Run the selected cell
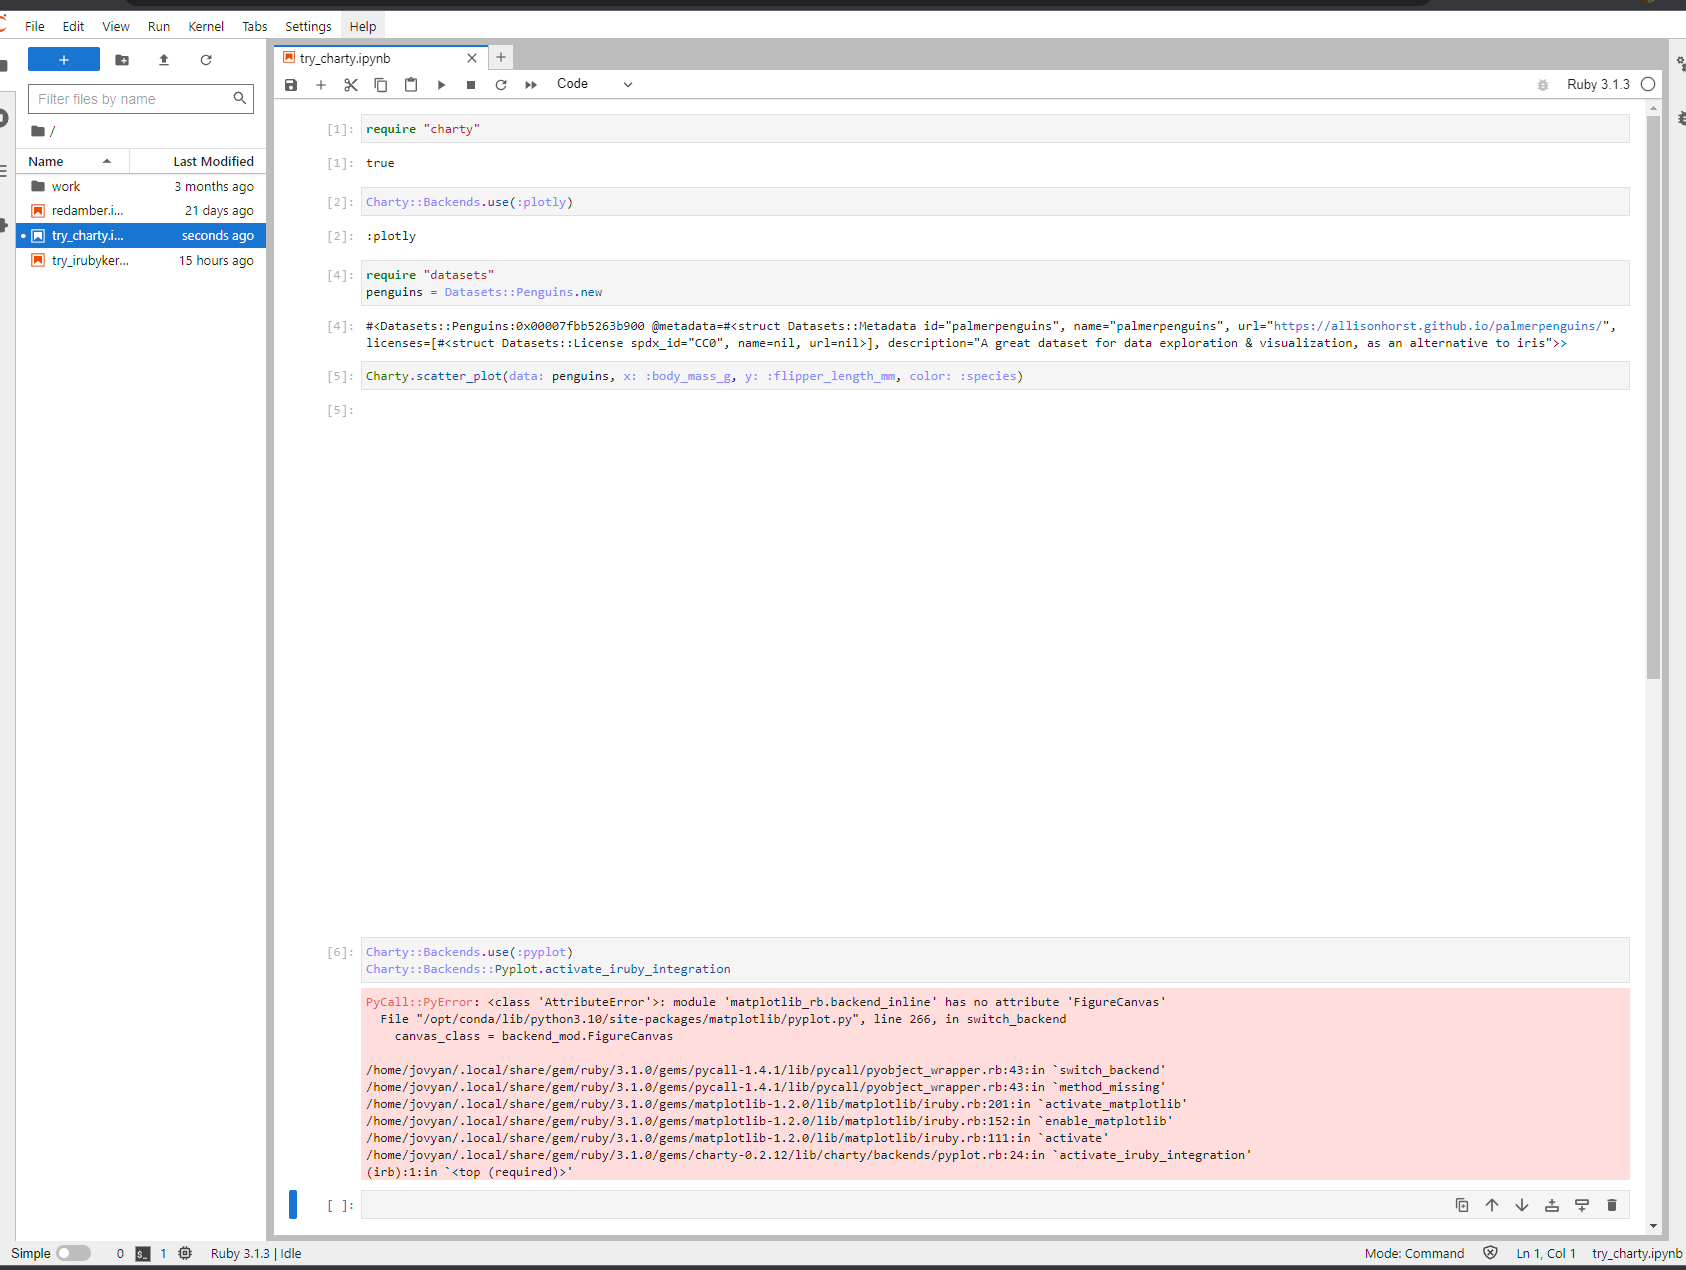Viewport: 1686px width, 1270px height. [441, 85]
